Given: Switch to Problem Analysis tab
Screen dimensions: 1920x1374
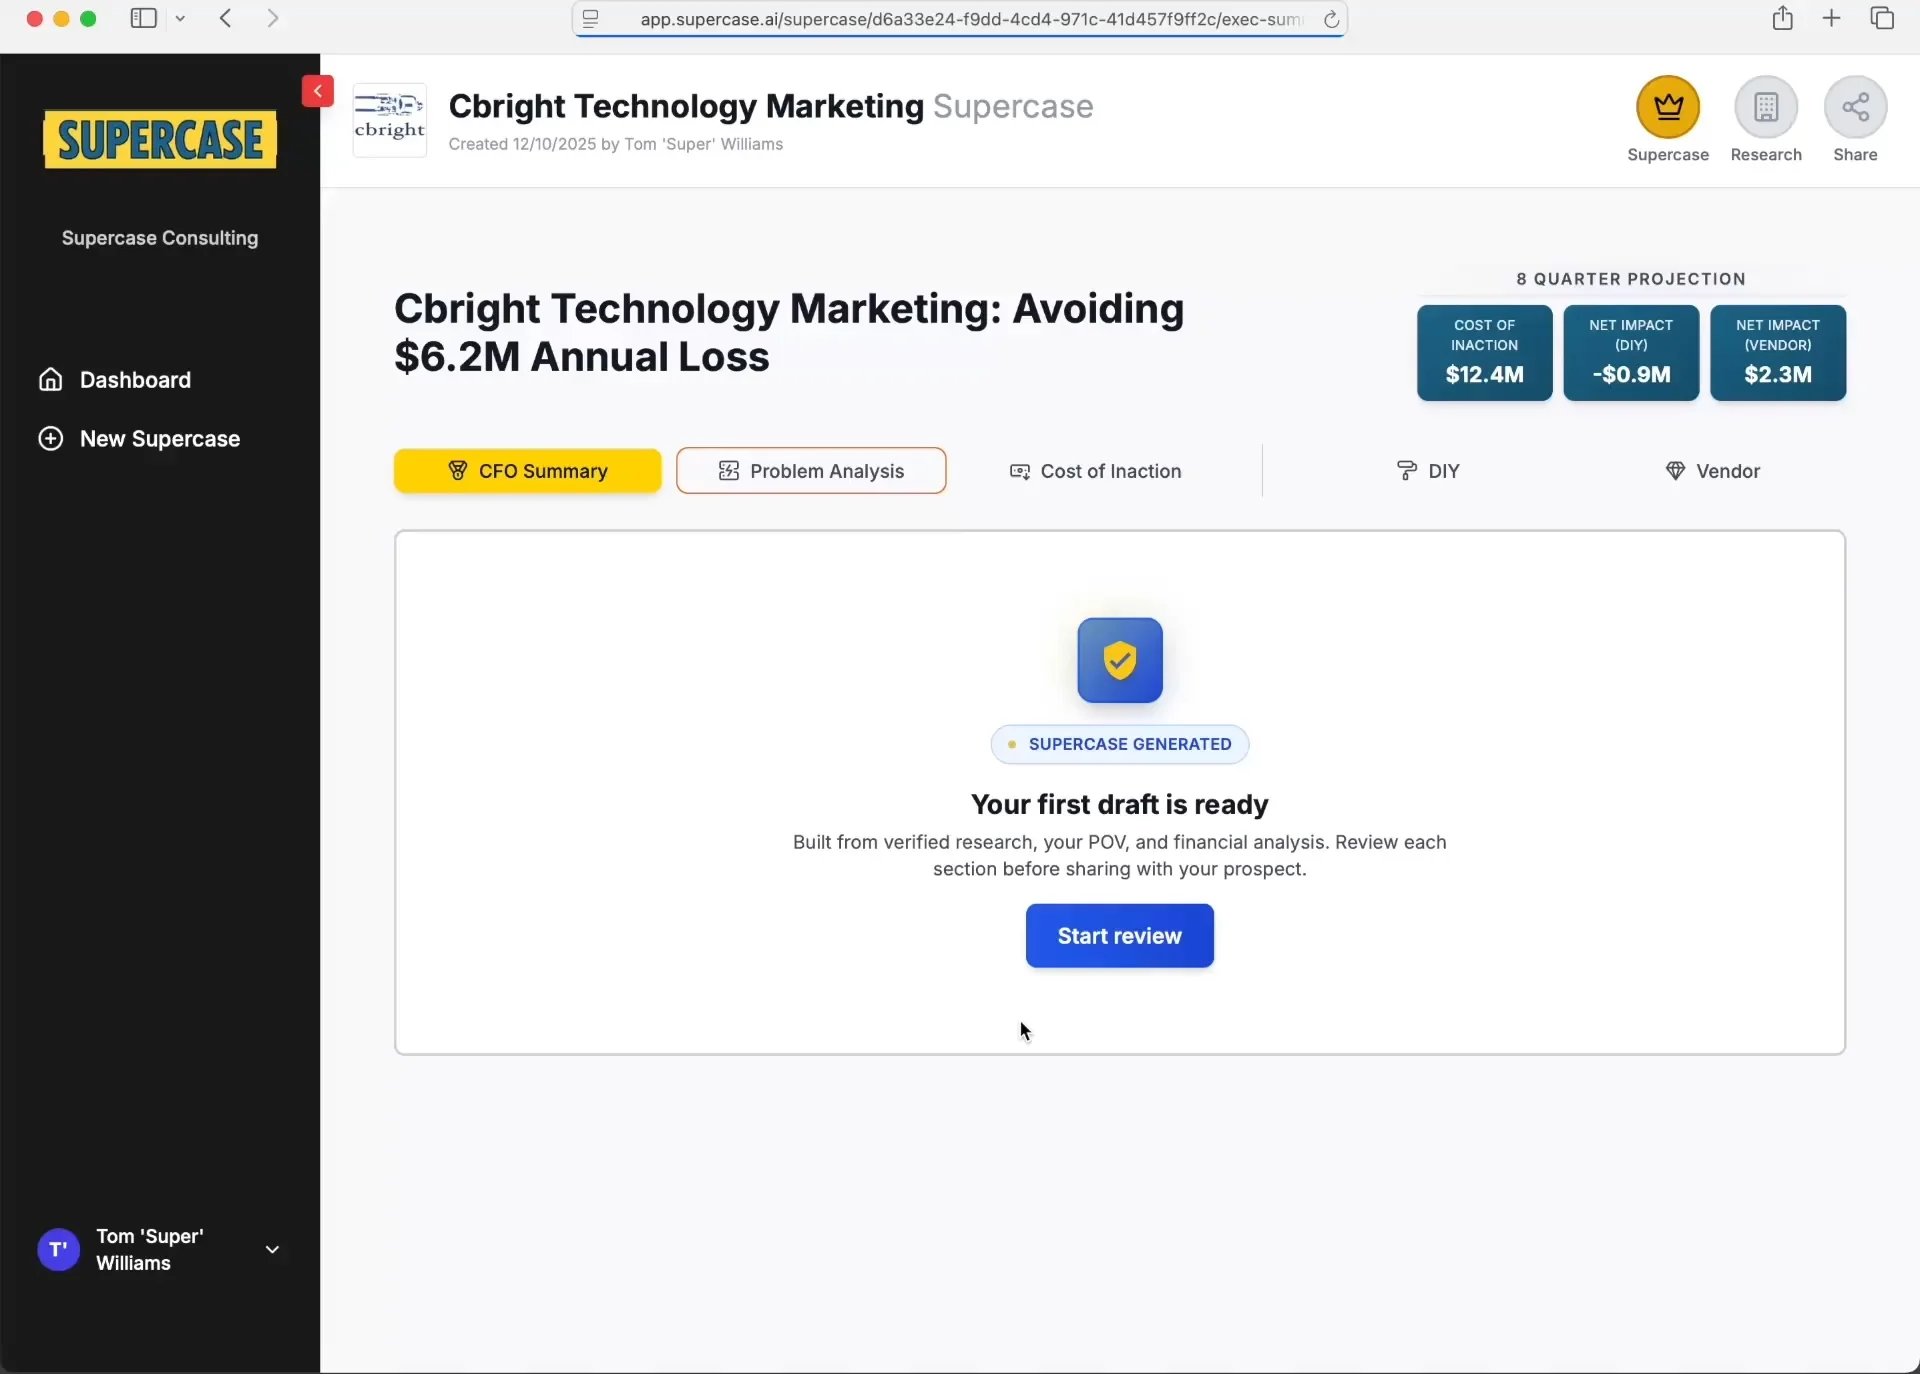Looking at the screenshot, I should [x=811, y=471].
